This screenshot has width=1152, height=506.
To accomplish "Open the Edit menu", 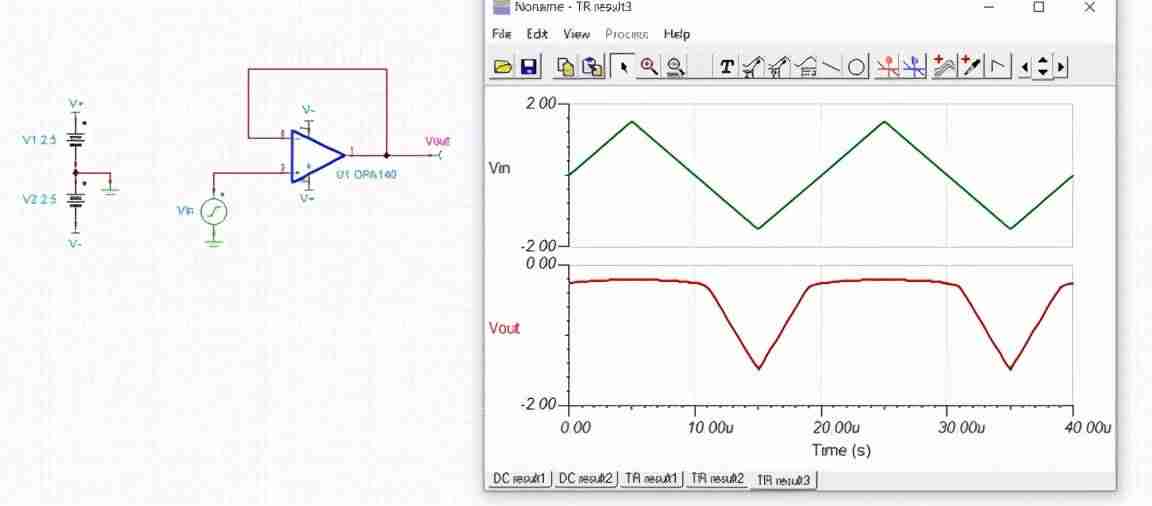I will pos(537,34).
